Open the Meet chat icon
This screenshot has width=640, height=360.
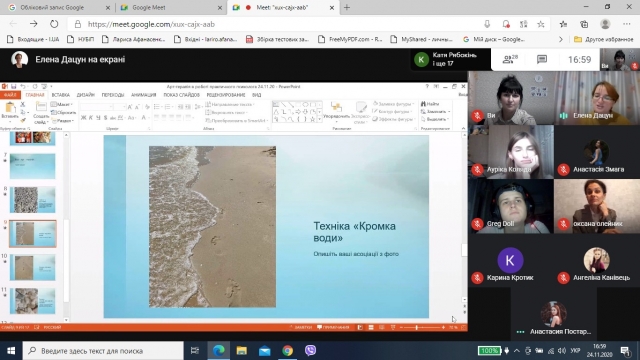(x=542, y=60)
